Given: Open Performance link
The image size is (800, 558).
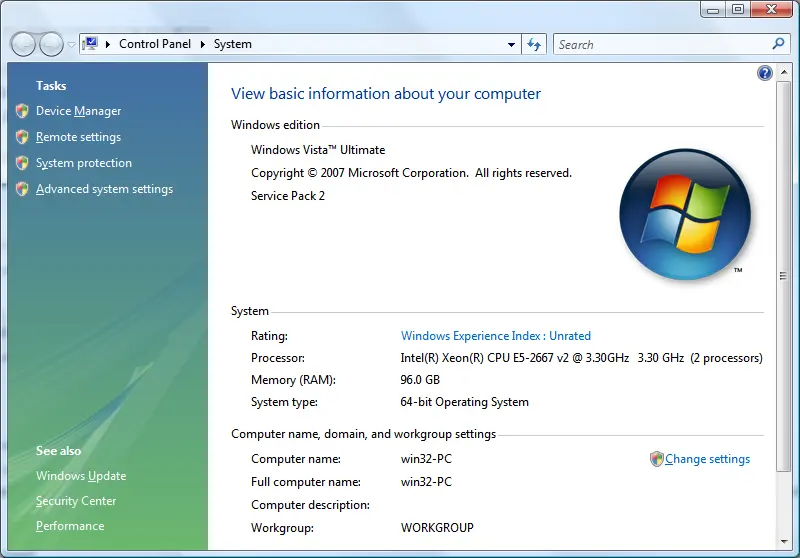Looking at the screenshot, I should 70,526.
